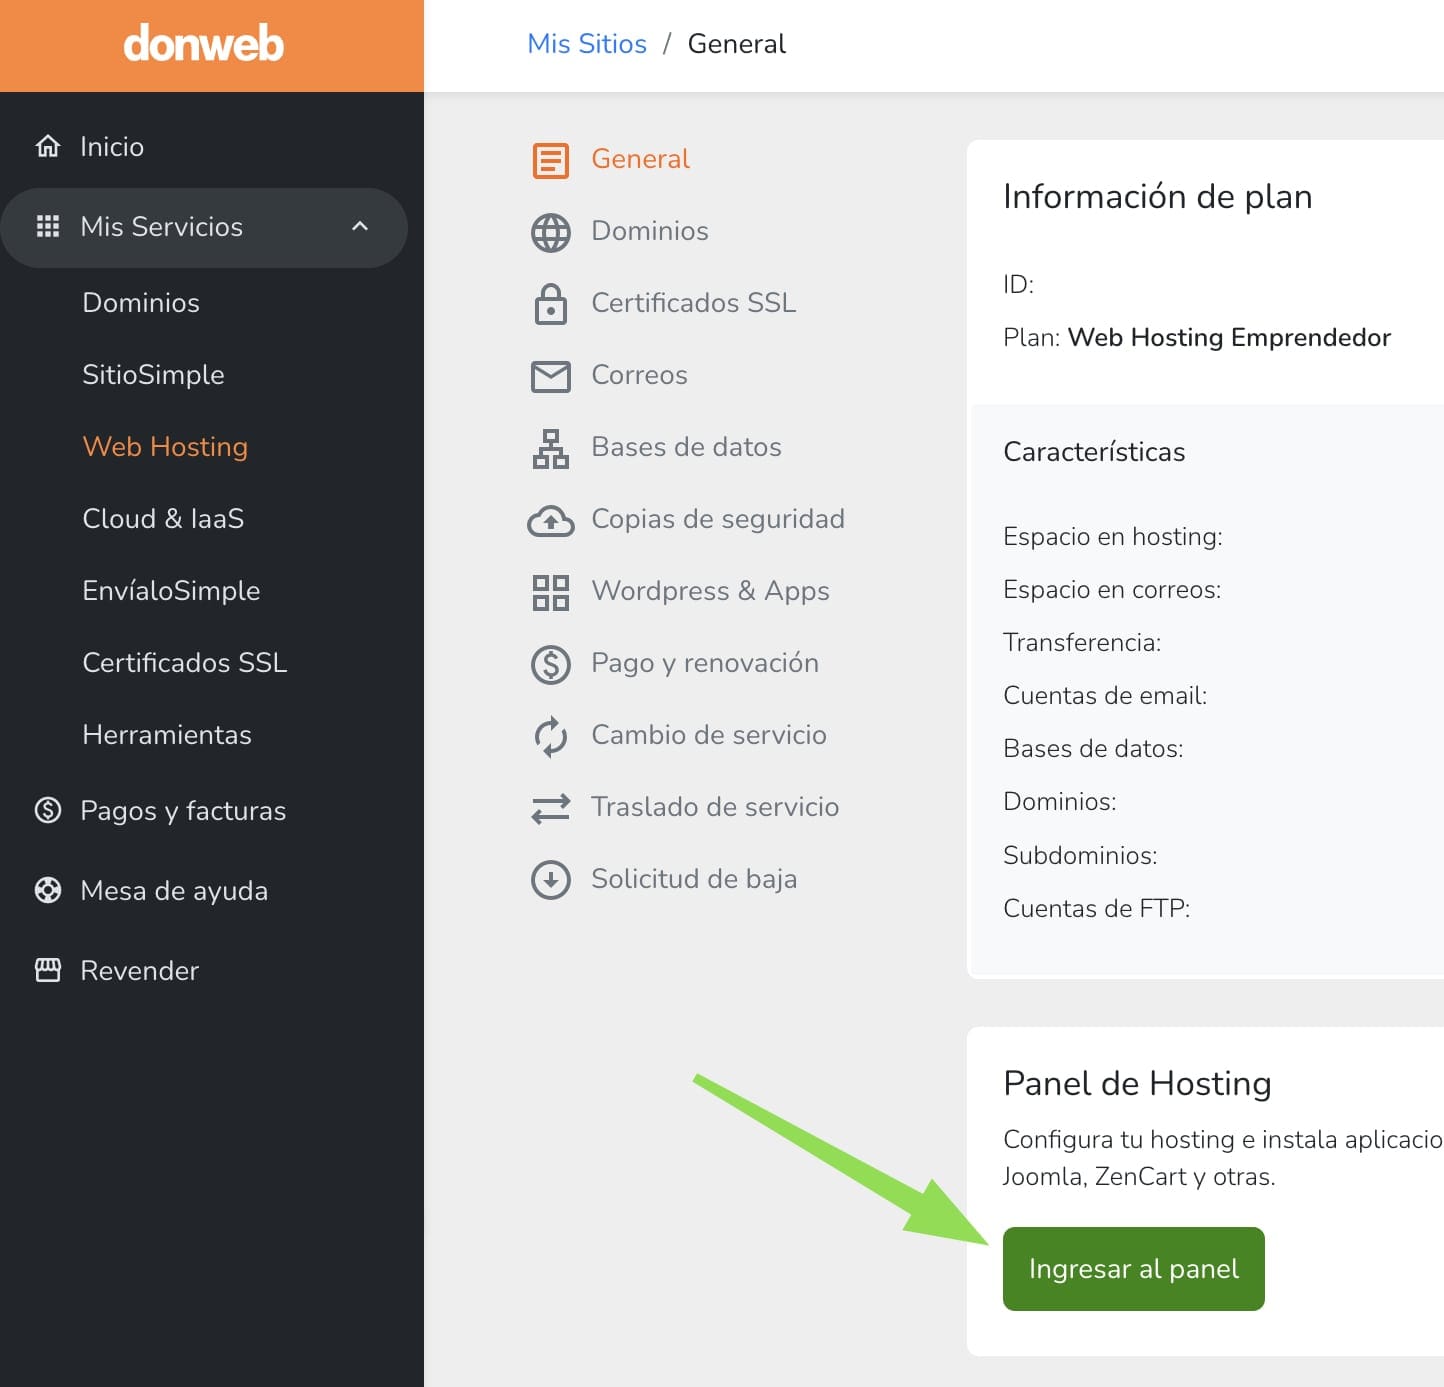1444x1387 pixels.
Task: Open Certificados SSL in the dark sidebar
Action: [185, 662]
